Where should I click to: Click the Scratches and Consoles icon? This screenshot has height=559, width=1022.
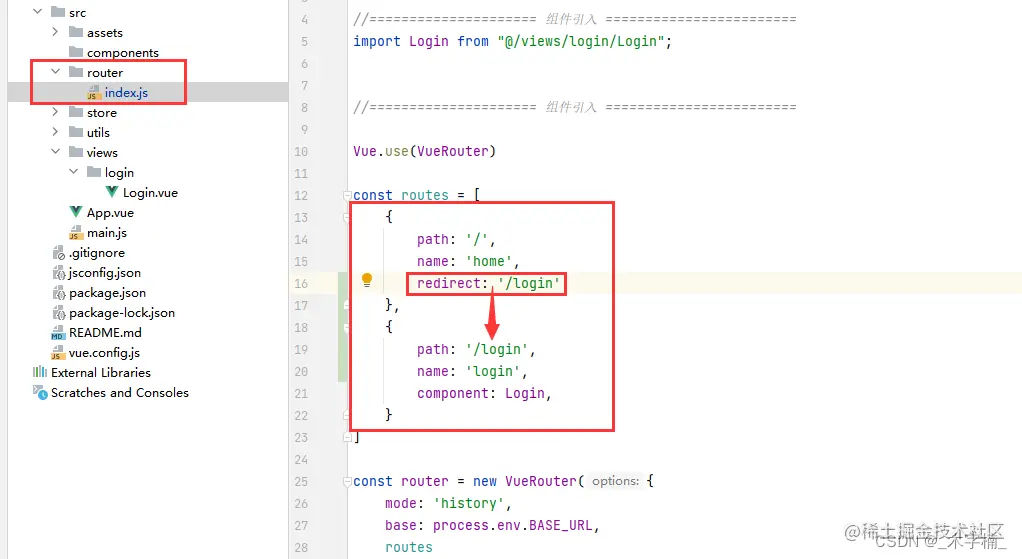(x=40, y=393)
